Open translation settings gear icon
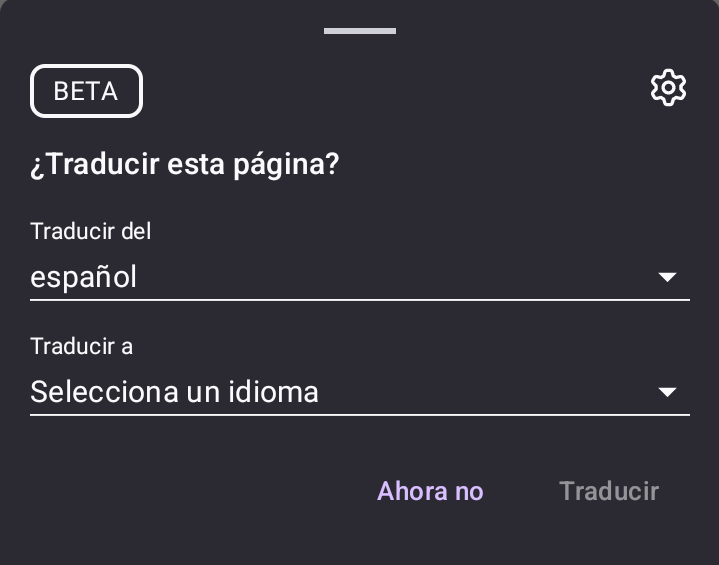Screen dimensions: 719x565 (668, 88)
